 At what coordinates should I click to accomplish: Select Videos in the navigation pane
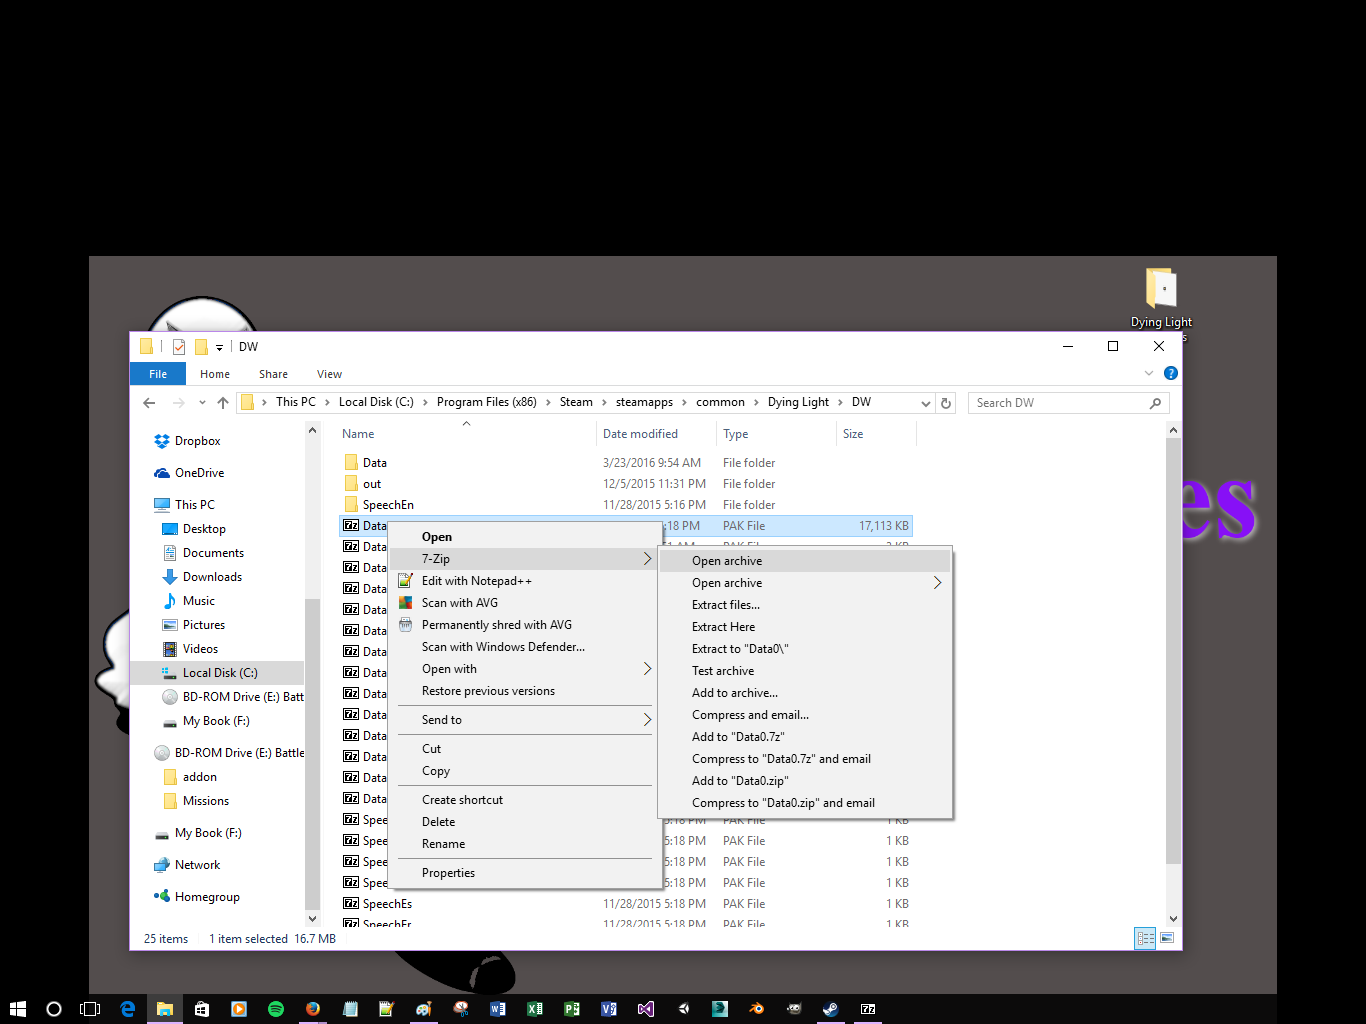click(x=190, y=649)
